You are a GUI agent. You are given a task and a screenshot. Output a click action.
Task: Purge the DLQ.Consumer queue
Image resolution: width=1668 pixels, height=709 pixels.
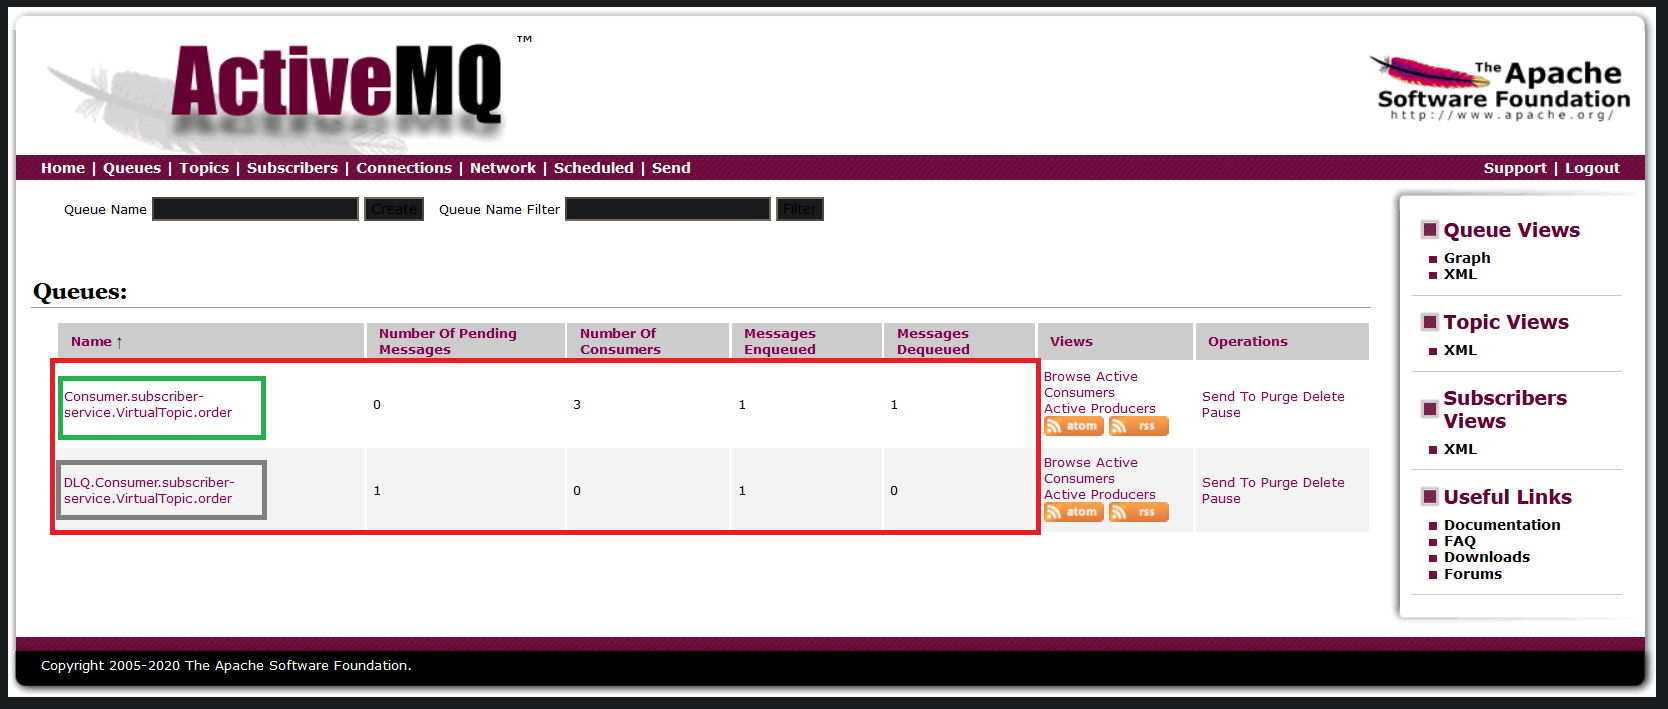coord(1279,483)
